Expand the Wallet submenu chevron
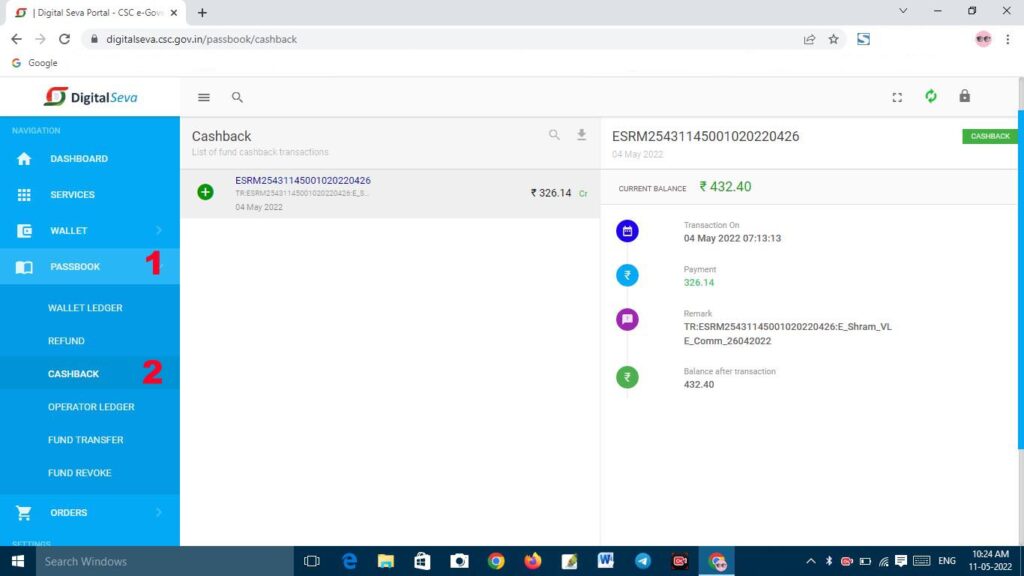 pyautogui.click(x=159, y=231)
